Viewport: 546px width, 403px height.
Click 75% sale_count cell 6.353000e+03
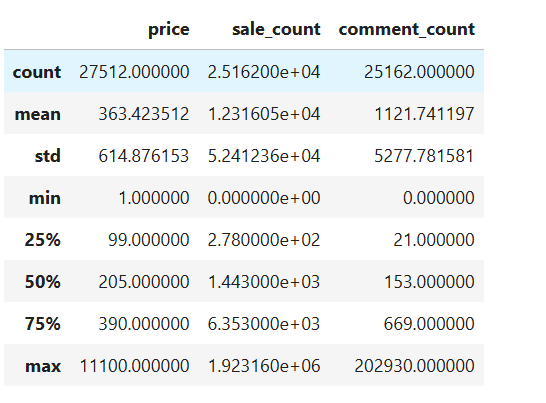point(264,324)
